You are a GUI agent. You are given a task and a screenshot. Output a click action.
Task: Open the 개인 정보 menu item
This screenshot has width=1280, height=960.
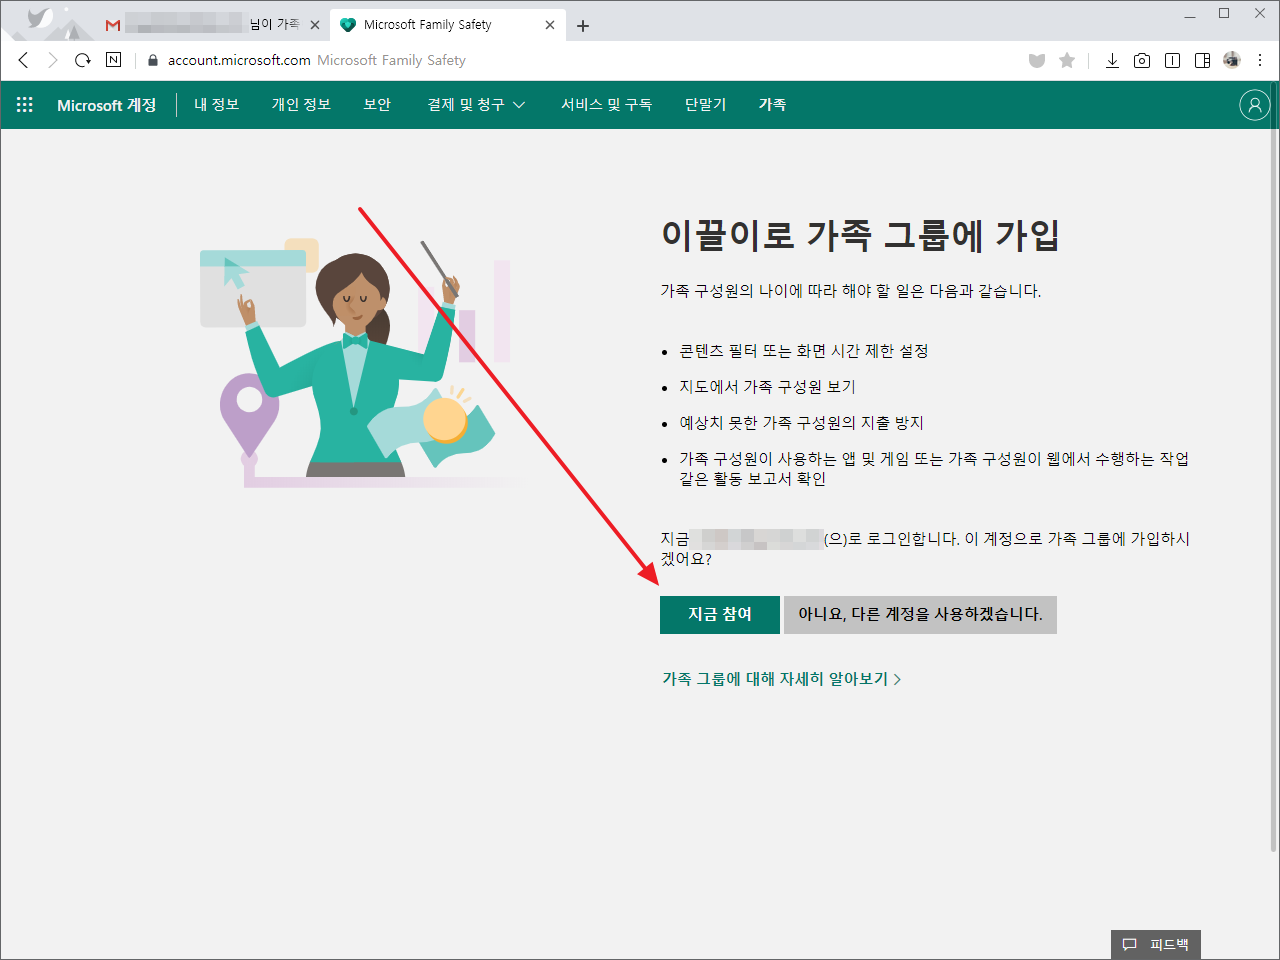coord(301,105)
